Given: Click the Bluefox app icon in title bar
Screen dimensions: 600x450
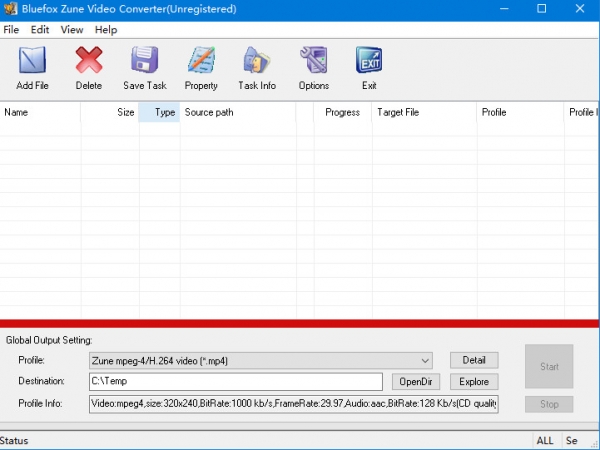Looking at the screenshot, I should 10,8.
